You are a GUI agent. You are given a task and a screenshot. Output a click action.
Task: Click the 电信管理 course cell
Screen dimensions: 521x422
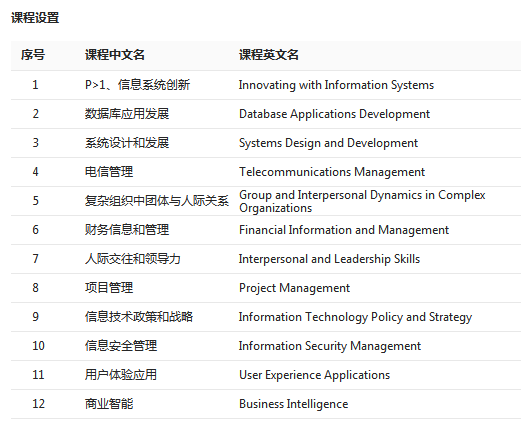(x=109, y=172)
